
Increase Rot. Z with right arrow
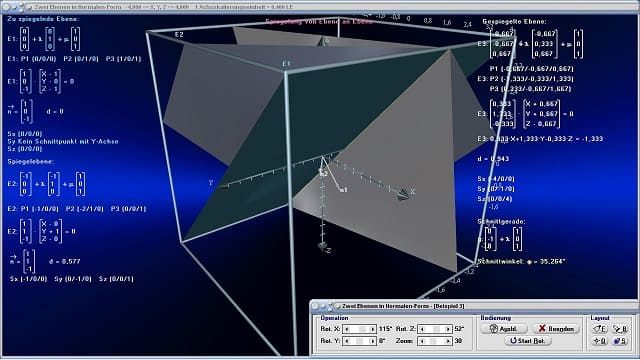447,329
